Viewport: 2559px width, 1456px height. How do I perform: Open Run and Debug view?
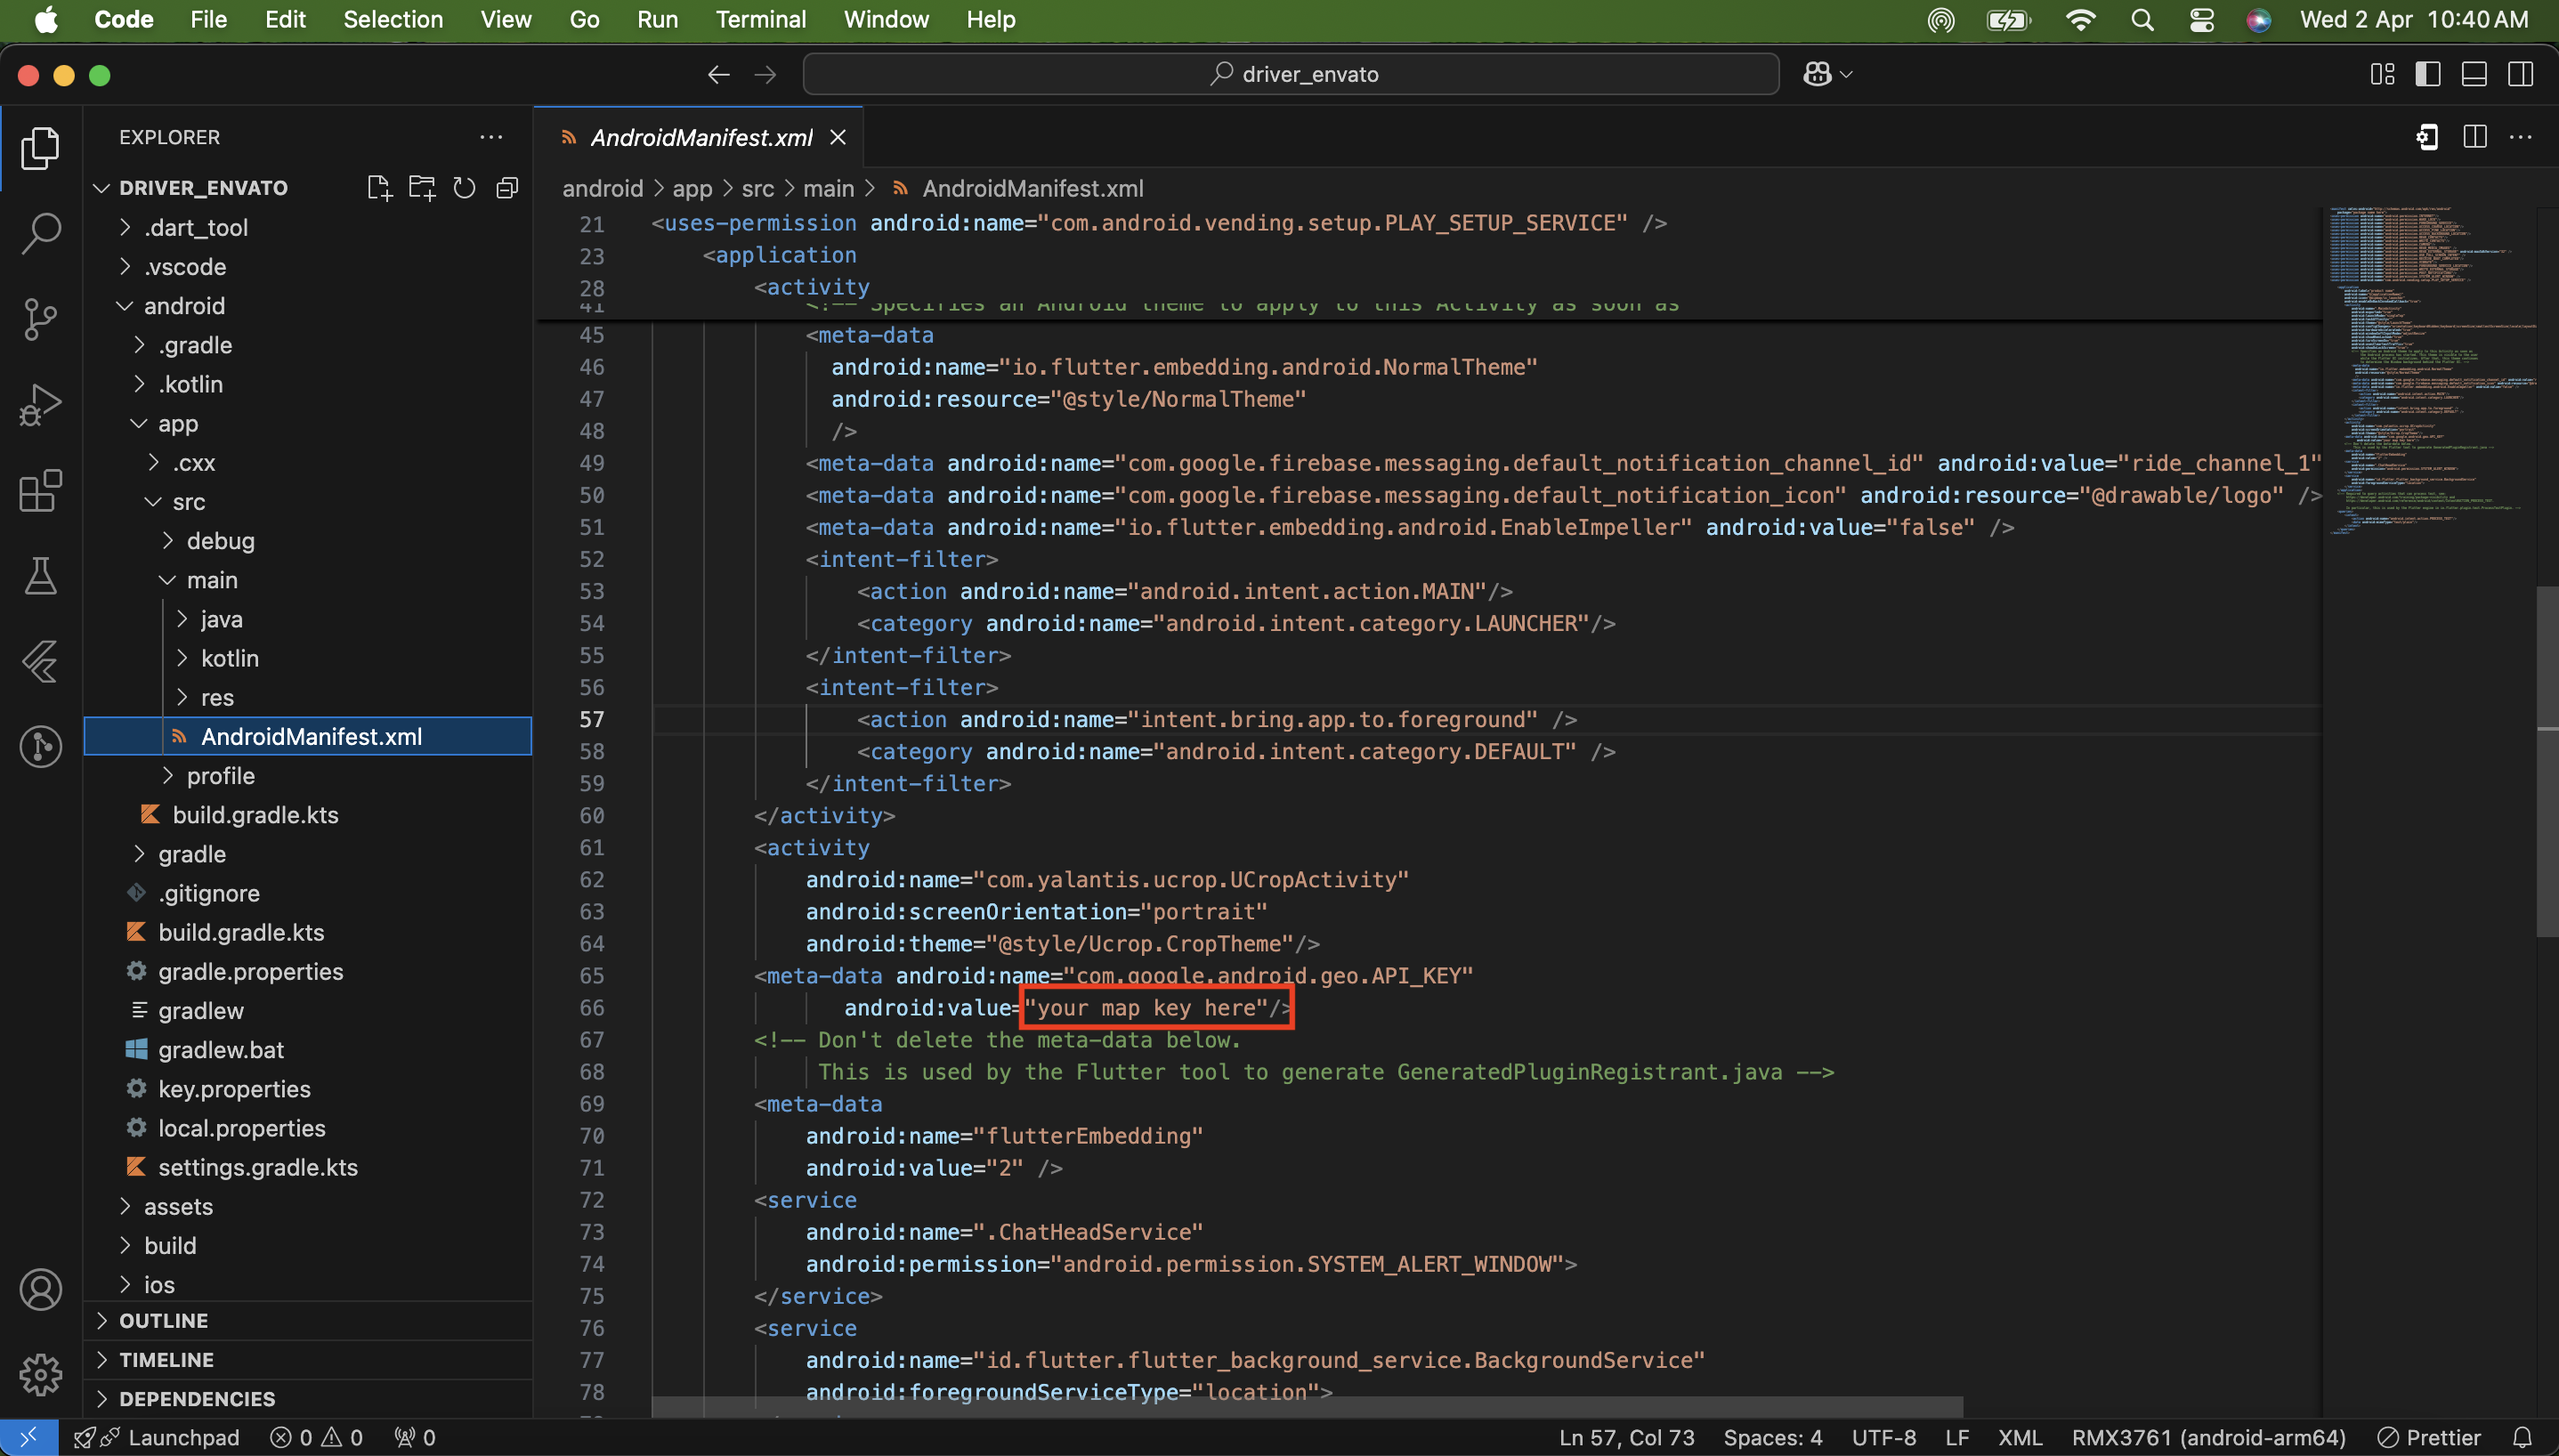pos(40,405)
